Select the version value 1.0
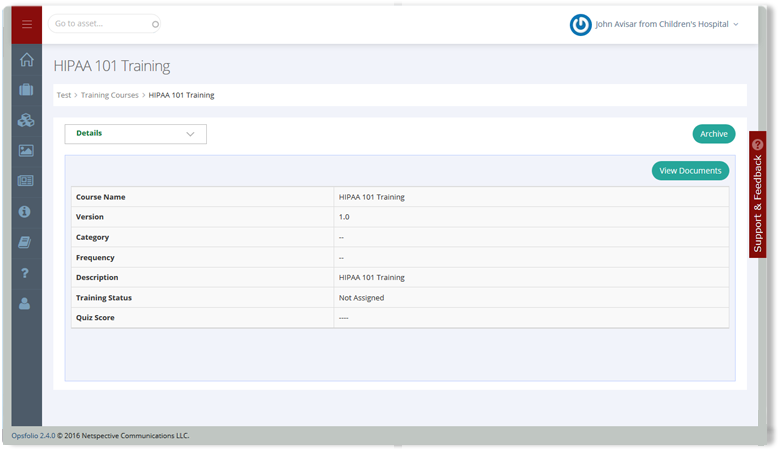780x450 pixels. click(344, 217)
